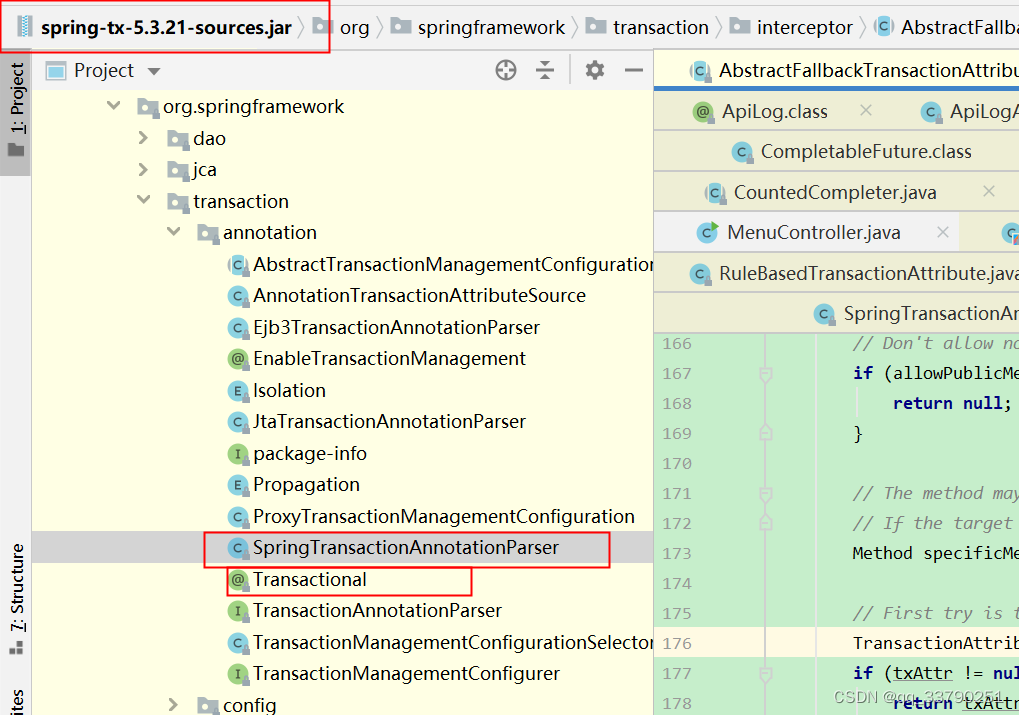The height and width of the screenshot is (715, 1019).
Task: Toggle code fold marker at line 167
Action: coord(766,374)
